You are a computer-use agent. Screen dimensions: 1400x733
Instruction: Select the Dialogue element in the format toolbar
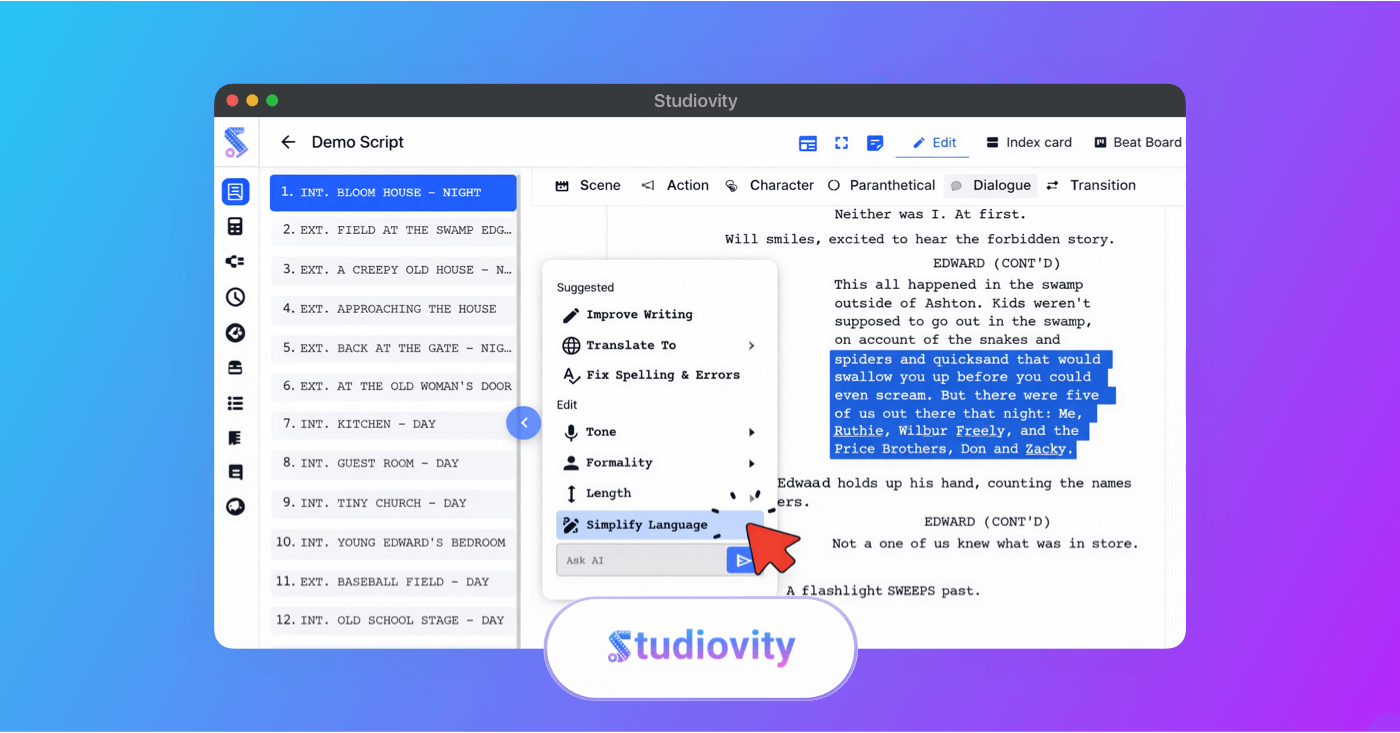coord(990,185)
